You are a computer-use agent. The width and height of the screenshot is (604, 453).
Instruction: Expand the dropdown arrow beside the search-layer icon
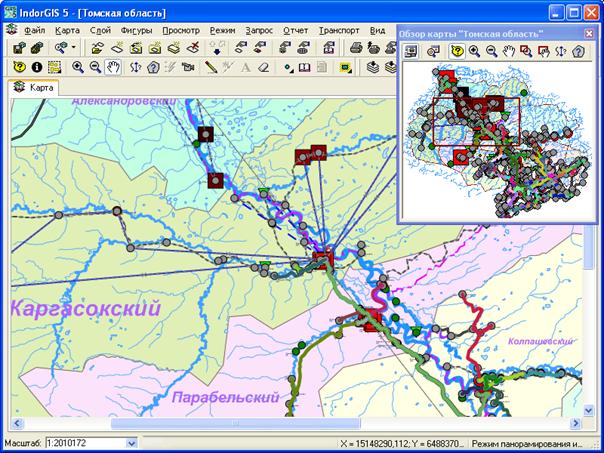[x=74, y=47]
